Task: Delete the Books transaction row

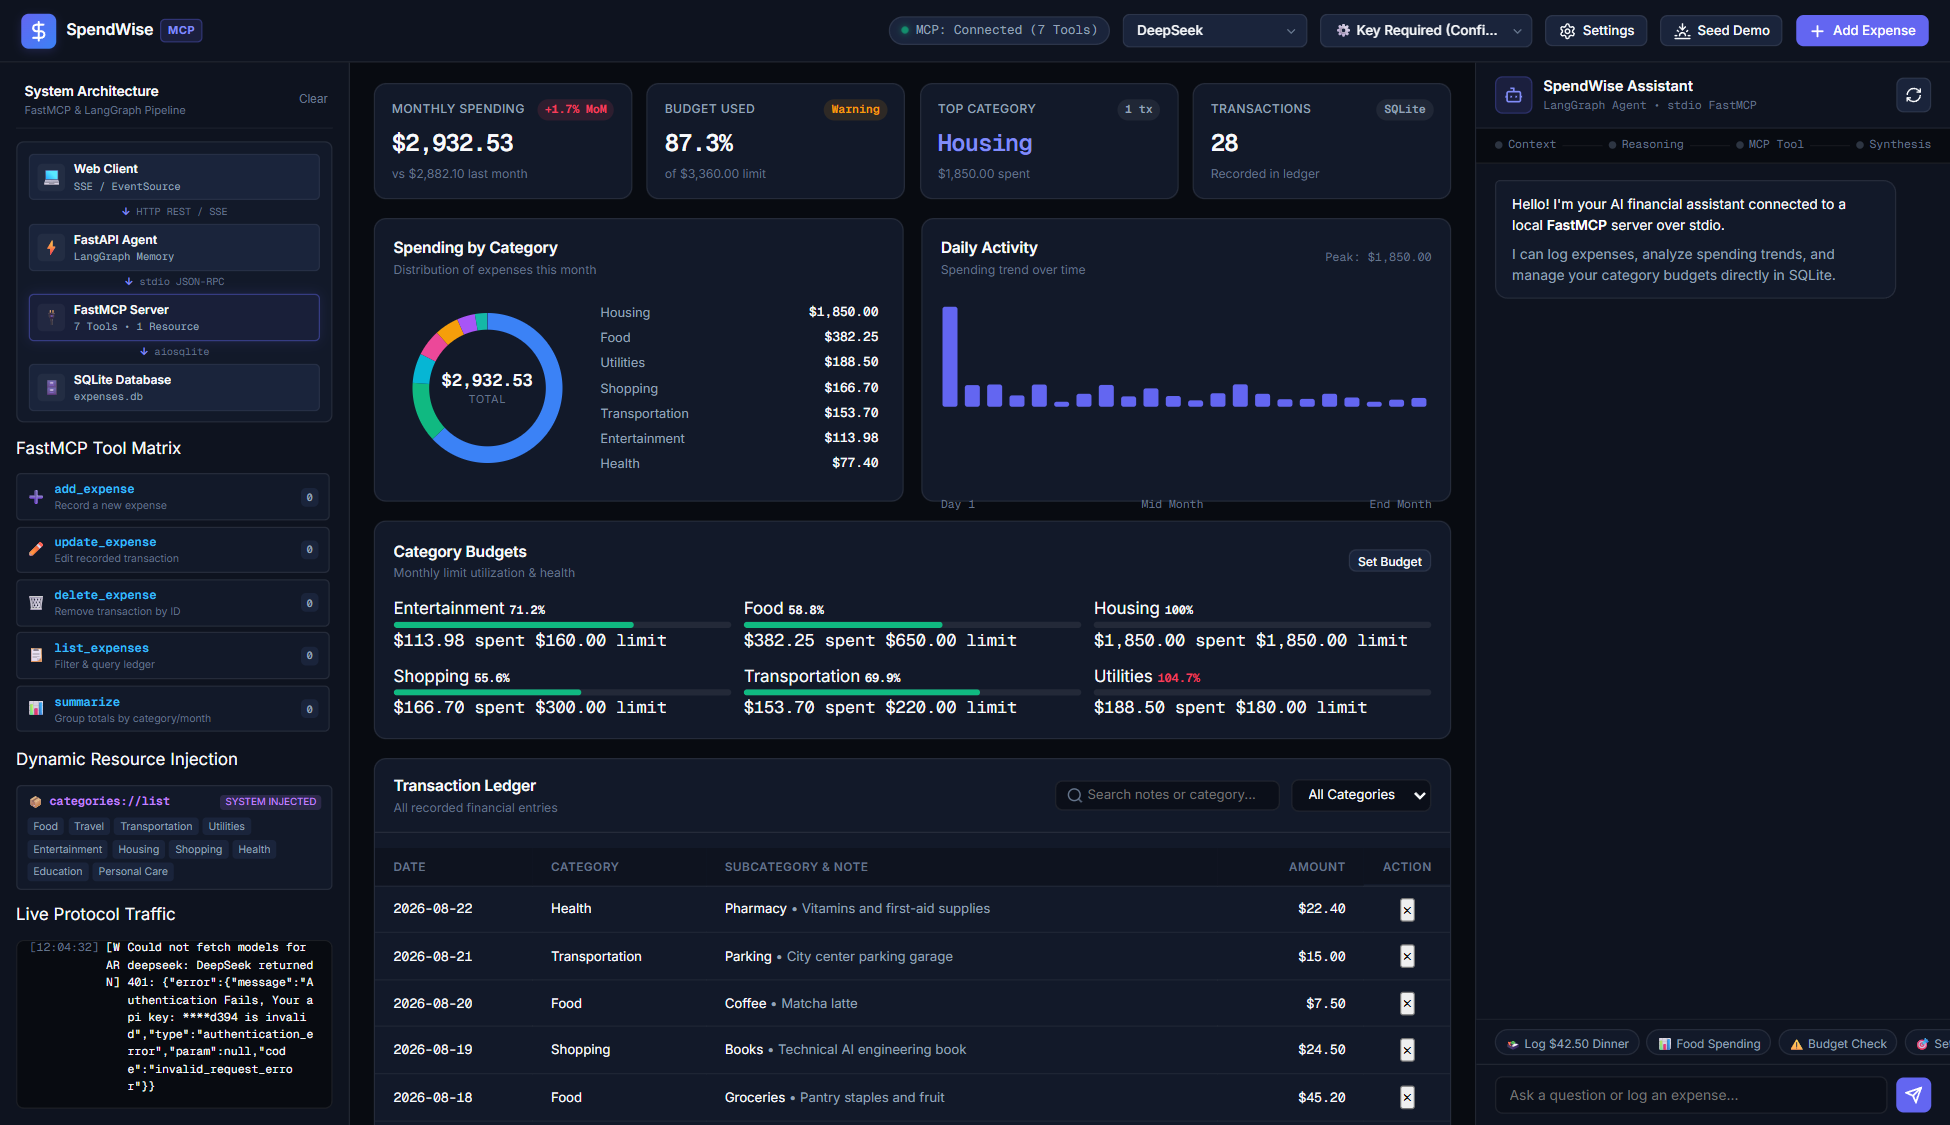Action: [1407, 1050]
